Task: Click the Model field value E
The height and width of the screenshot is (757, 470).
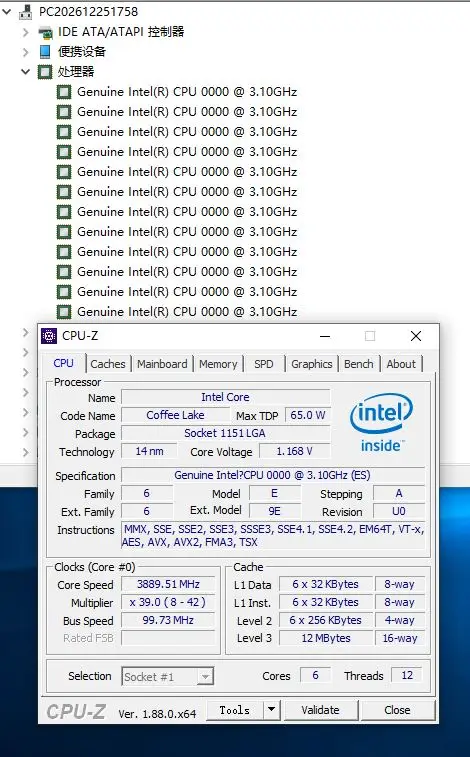Action: 275,493
